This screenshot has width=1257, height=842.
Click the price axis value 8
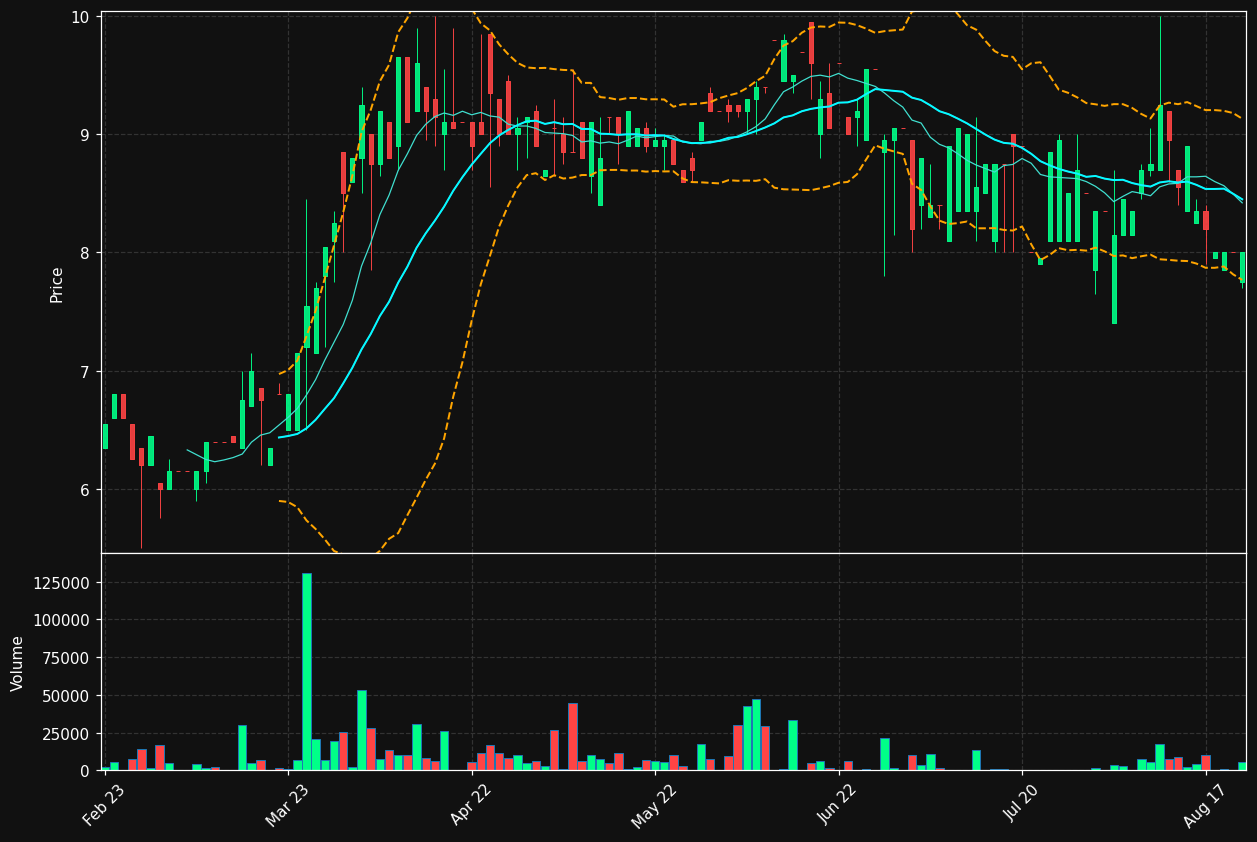tap(85, 253)
